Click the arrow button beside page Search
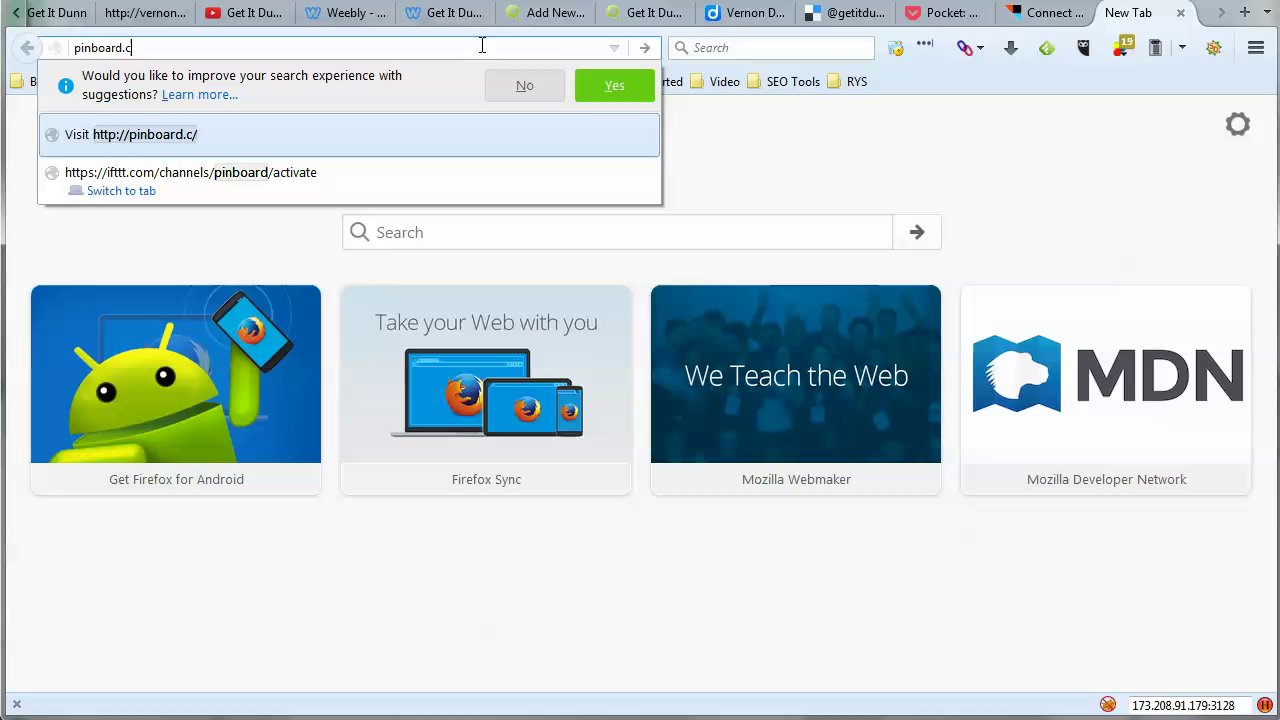The image size is (1280, 720). tap(917, 232)
